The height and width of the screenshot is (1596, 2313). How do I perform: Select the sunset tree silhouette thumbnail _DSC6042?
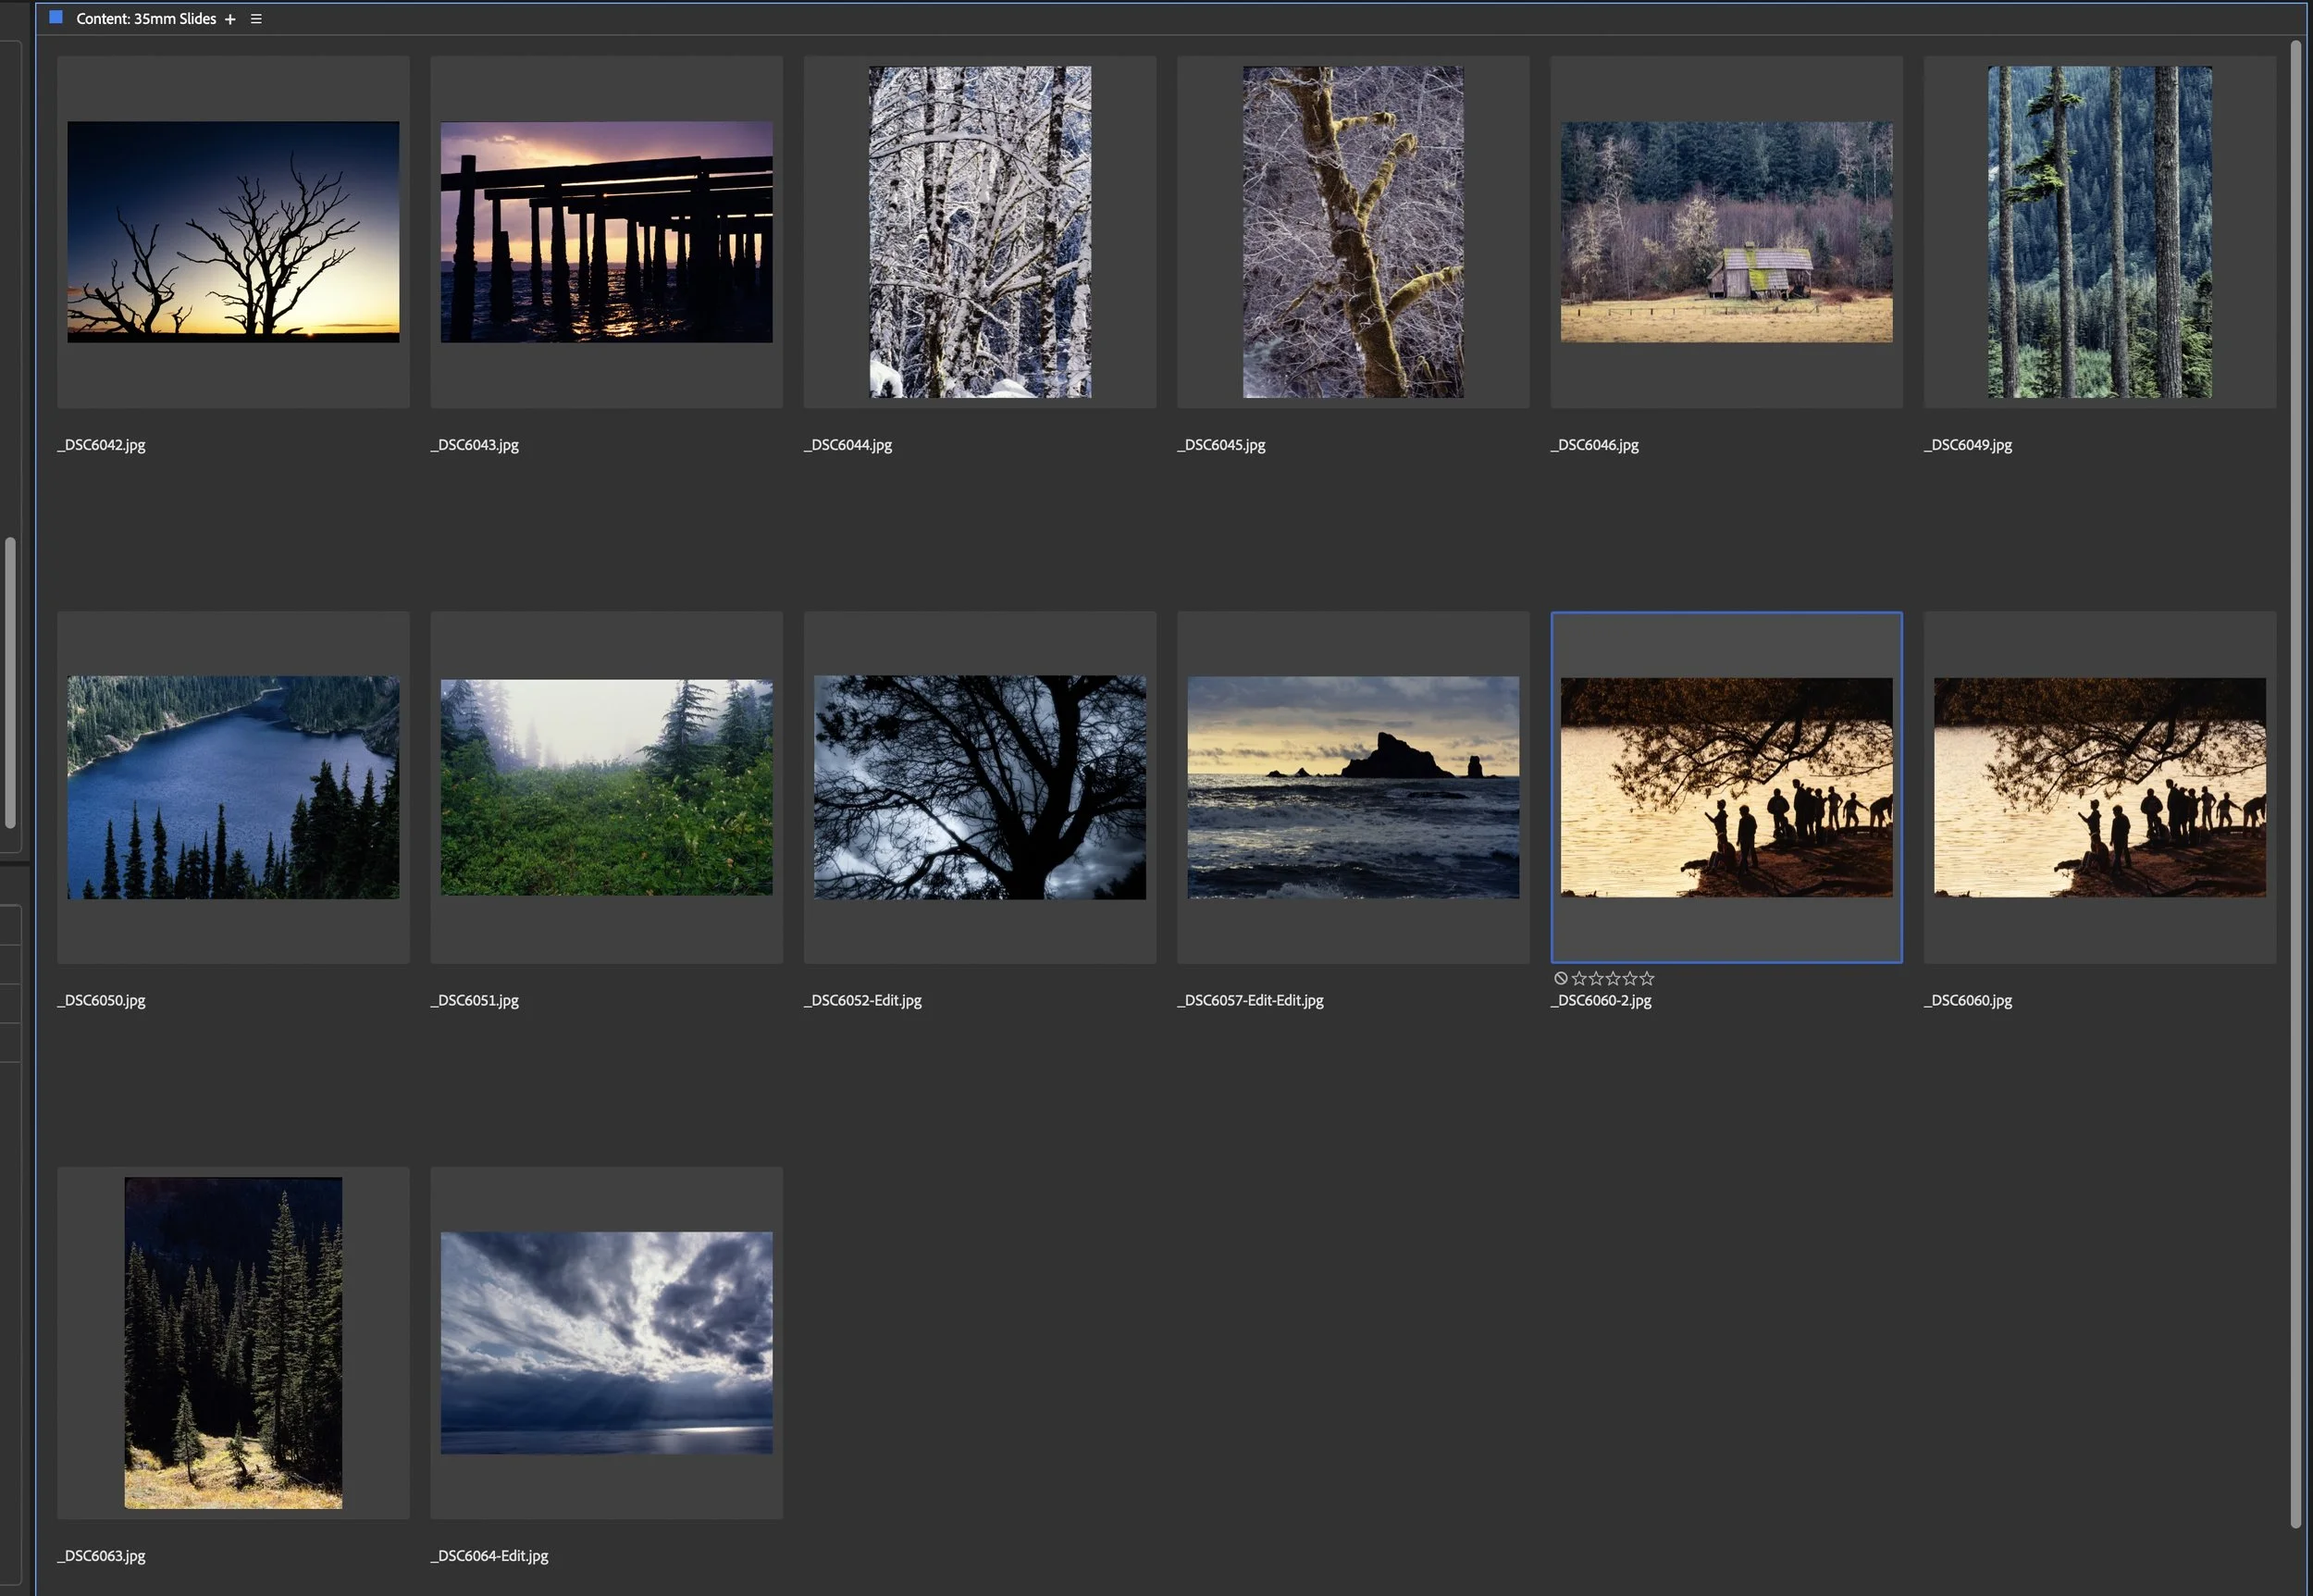[x=233, y=232]
